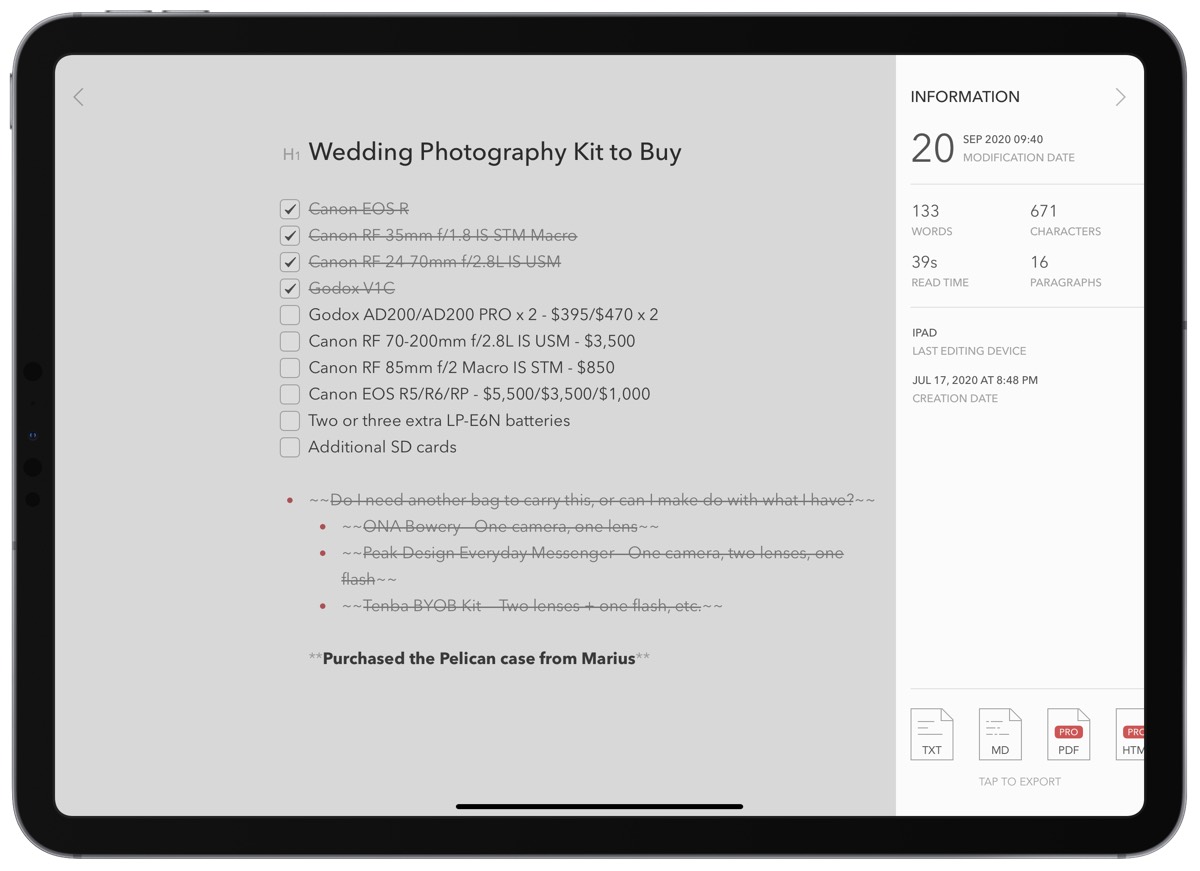Viewport: 1200px width, 871px height.
Task: Uncheck the Canon EOS R checkbox
Action: click(x=290, y=209)
